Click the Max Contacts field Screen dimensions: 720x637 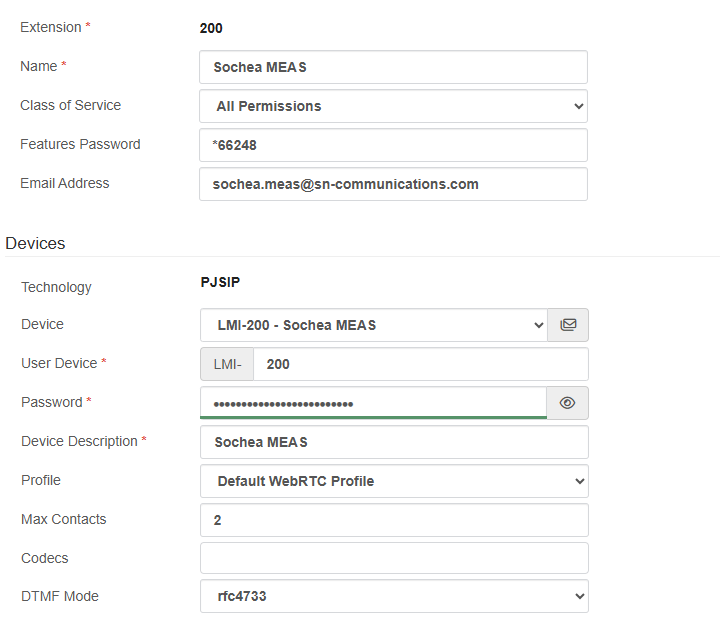394,520
